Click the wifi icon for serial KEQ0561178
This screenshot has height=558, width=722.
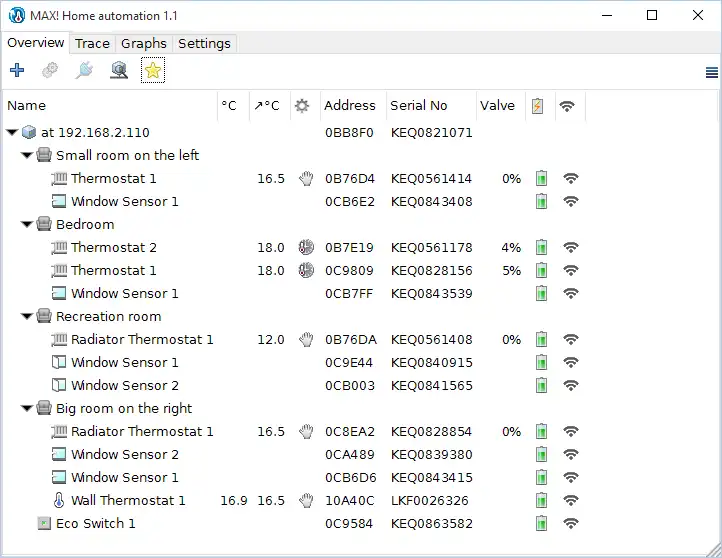pos(571,248)
